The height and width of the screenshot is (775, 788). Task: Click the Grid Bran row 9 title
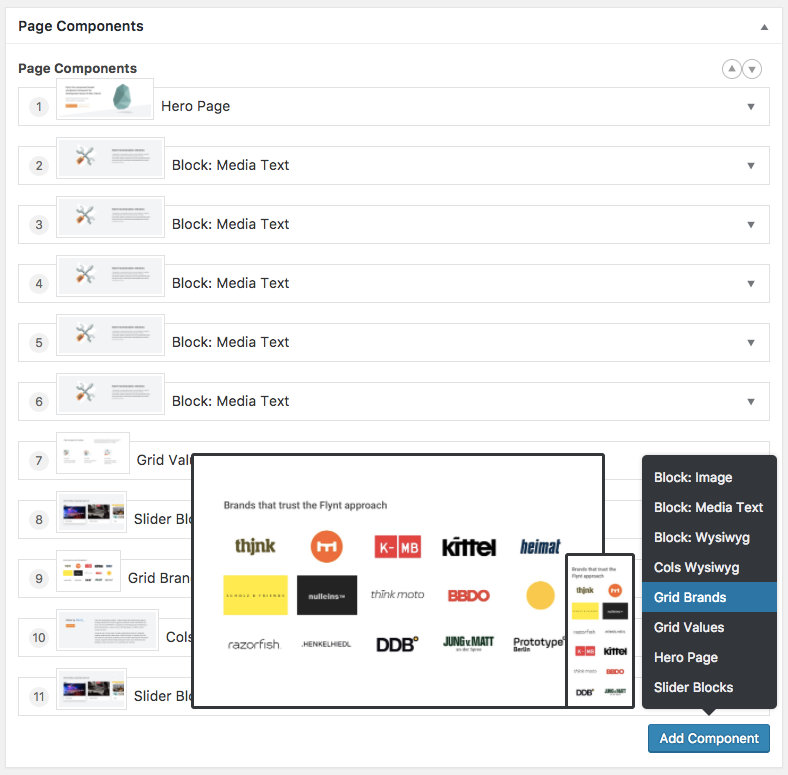(x=159, y=578)
